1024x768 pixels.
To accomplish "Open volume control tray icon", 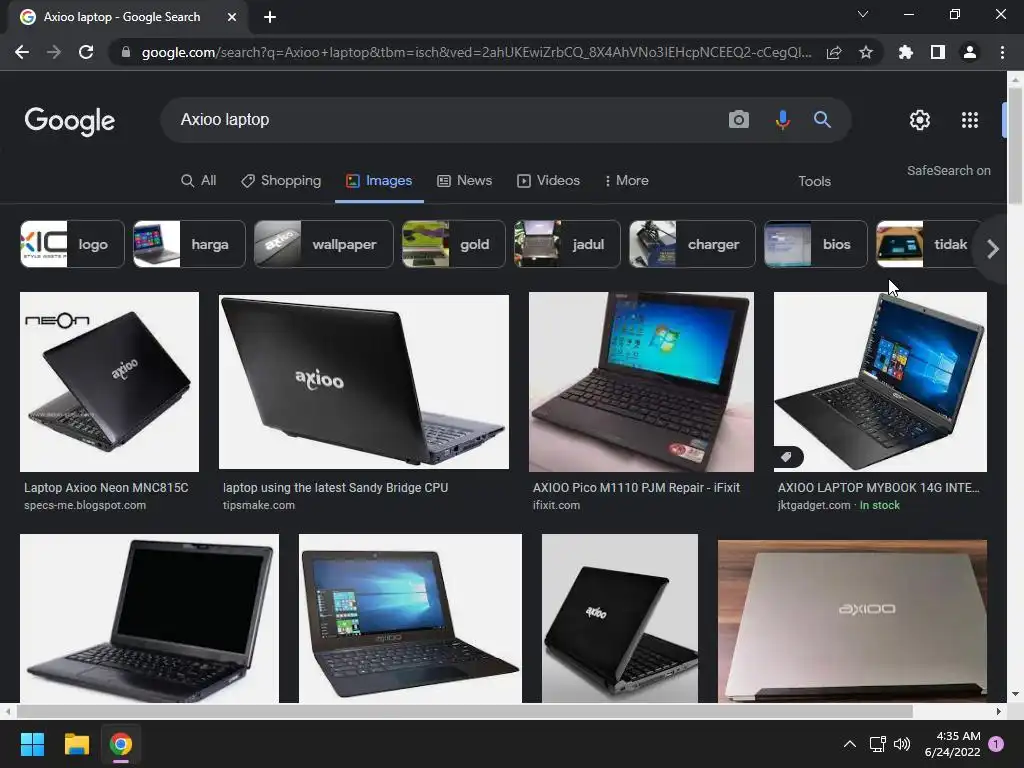I will point(902,744).
